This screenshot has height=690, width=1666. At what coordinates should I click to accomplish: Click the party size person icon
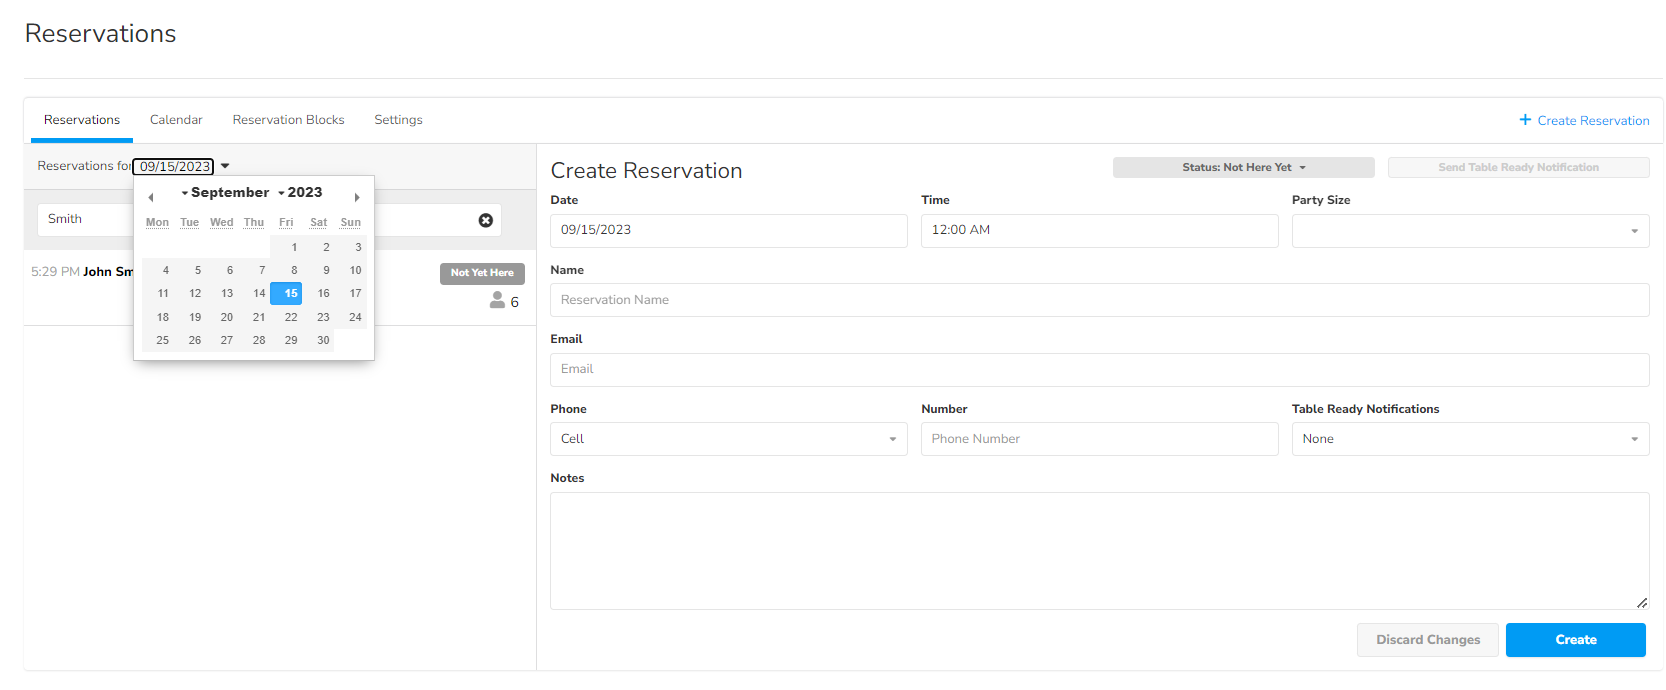[x=497, y=300]
